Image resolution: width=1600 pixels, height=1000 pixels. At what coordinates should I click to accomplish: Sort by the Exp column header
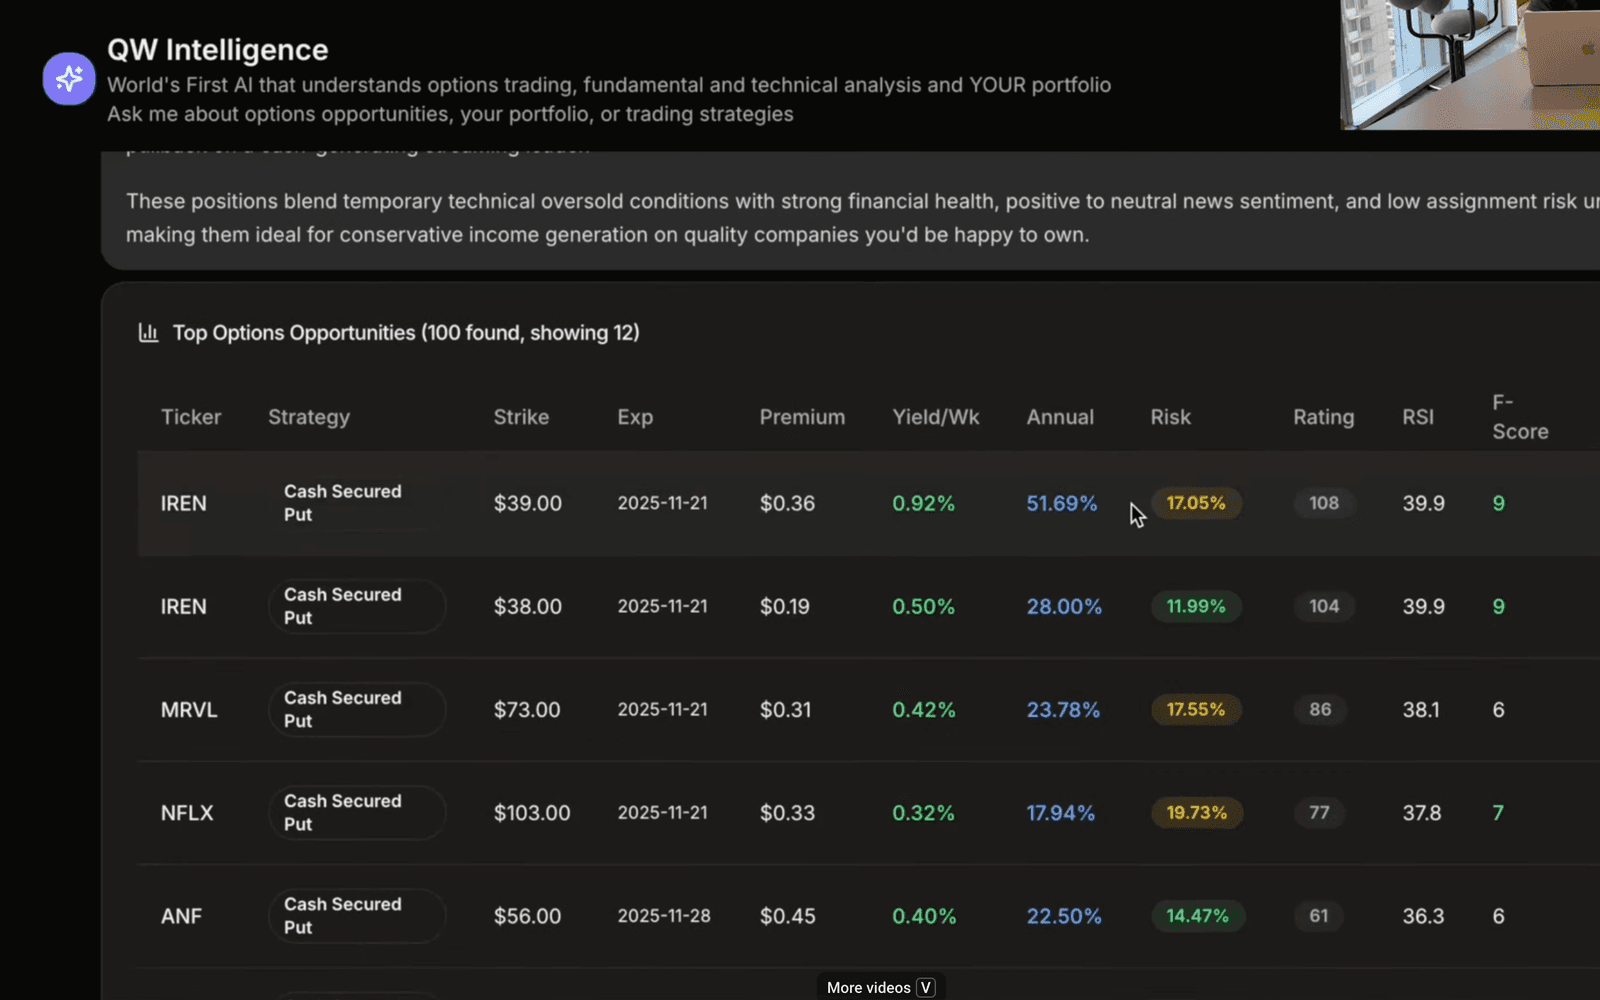tap(635, 417)
